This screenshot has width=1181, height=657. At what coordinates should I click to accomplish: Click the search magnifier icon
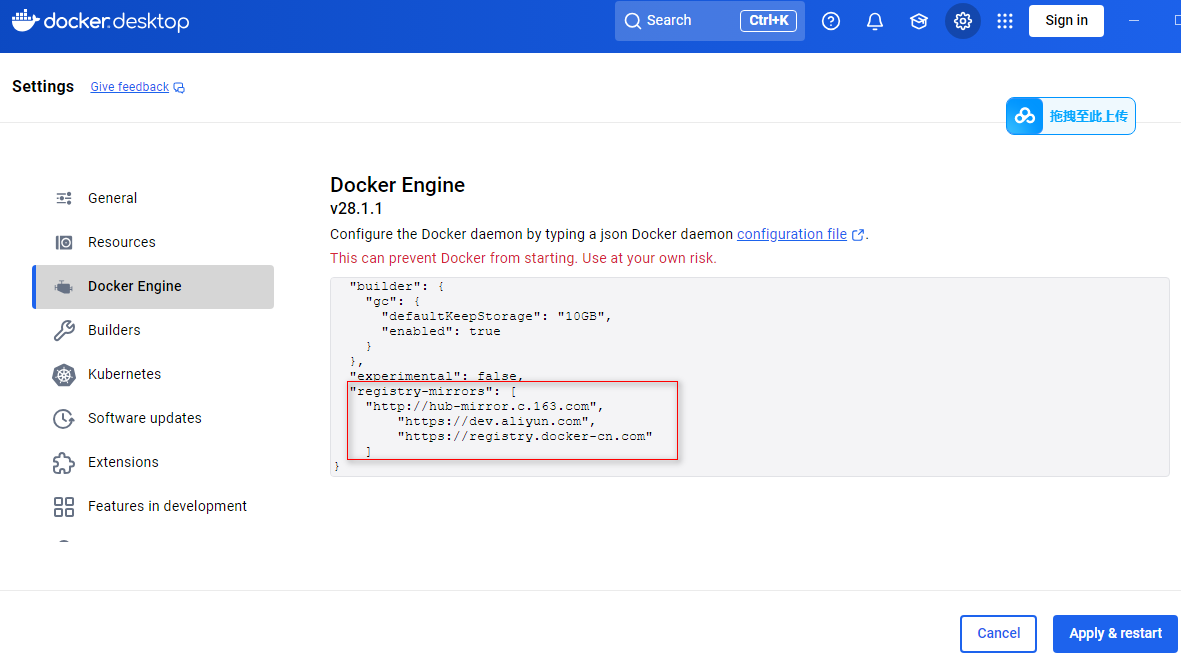[x=633, y=21]
